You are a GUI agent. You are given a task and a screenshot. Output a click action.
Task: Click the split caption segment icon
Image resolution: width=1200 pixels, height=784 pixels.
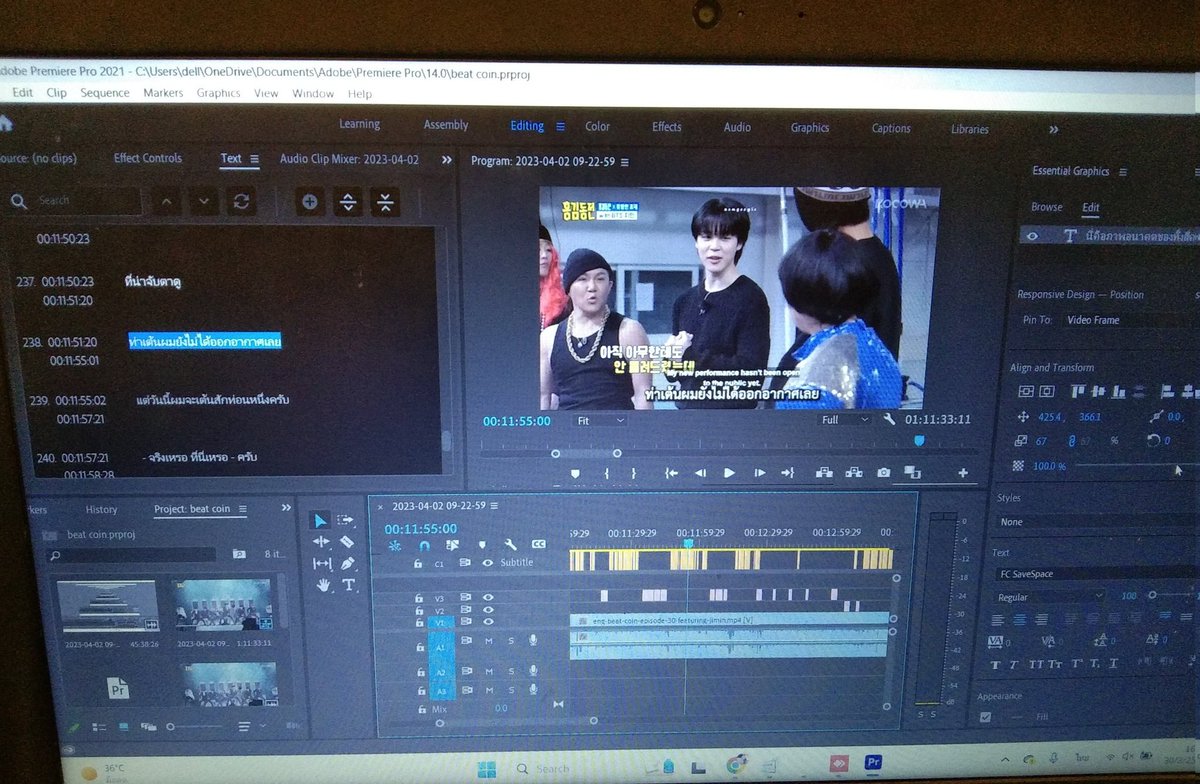[x=348, y=202]
